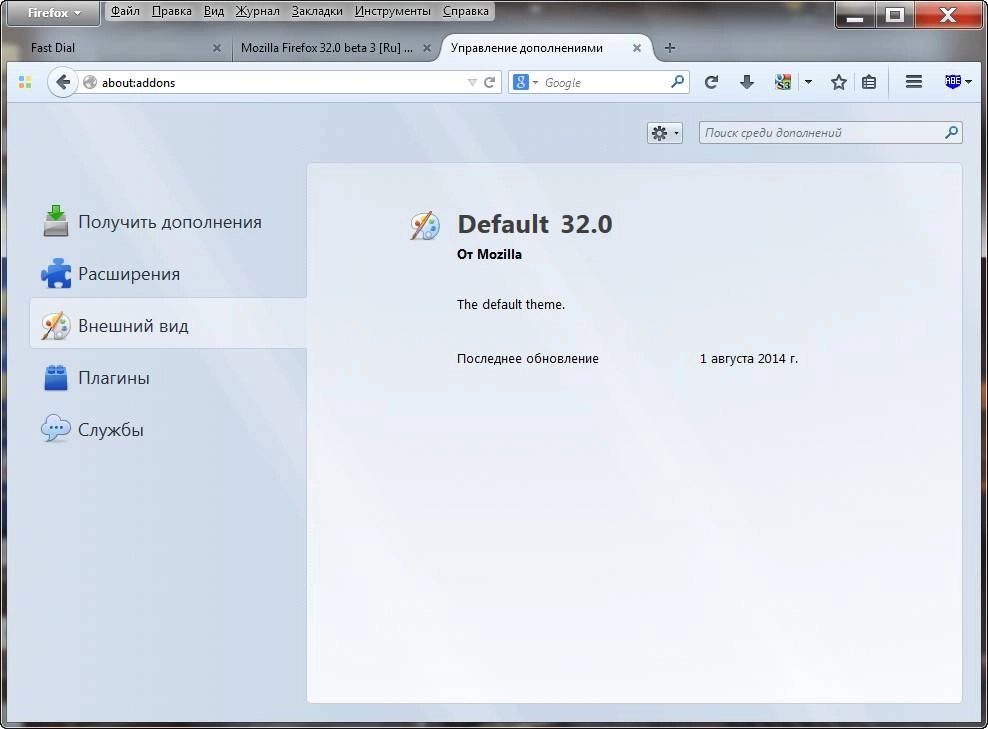Bookmark this page with star icon
Screen dimensions: 988x729
coord(838,82)
